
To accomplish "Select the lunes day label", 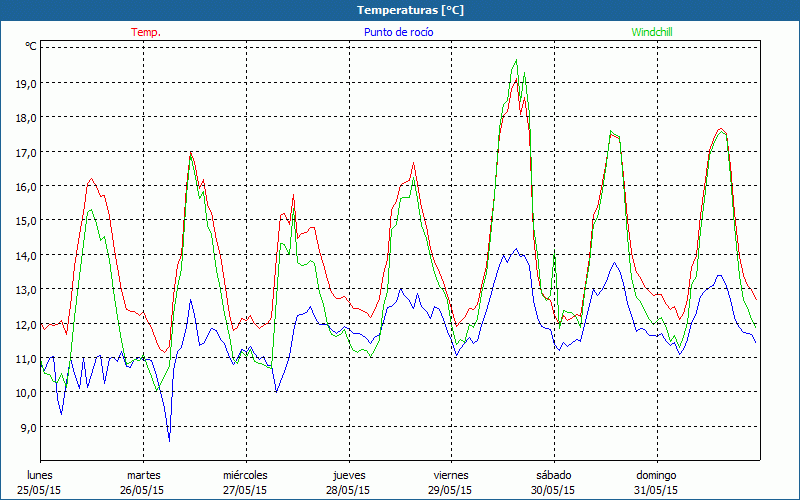I will pyautogui.click(x=40, y=475).
